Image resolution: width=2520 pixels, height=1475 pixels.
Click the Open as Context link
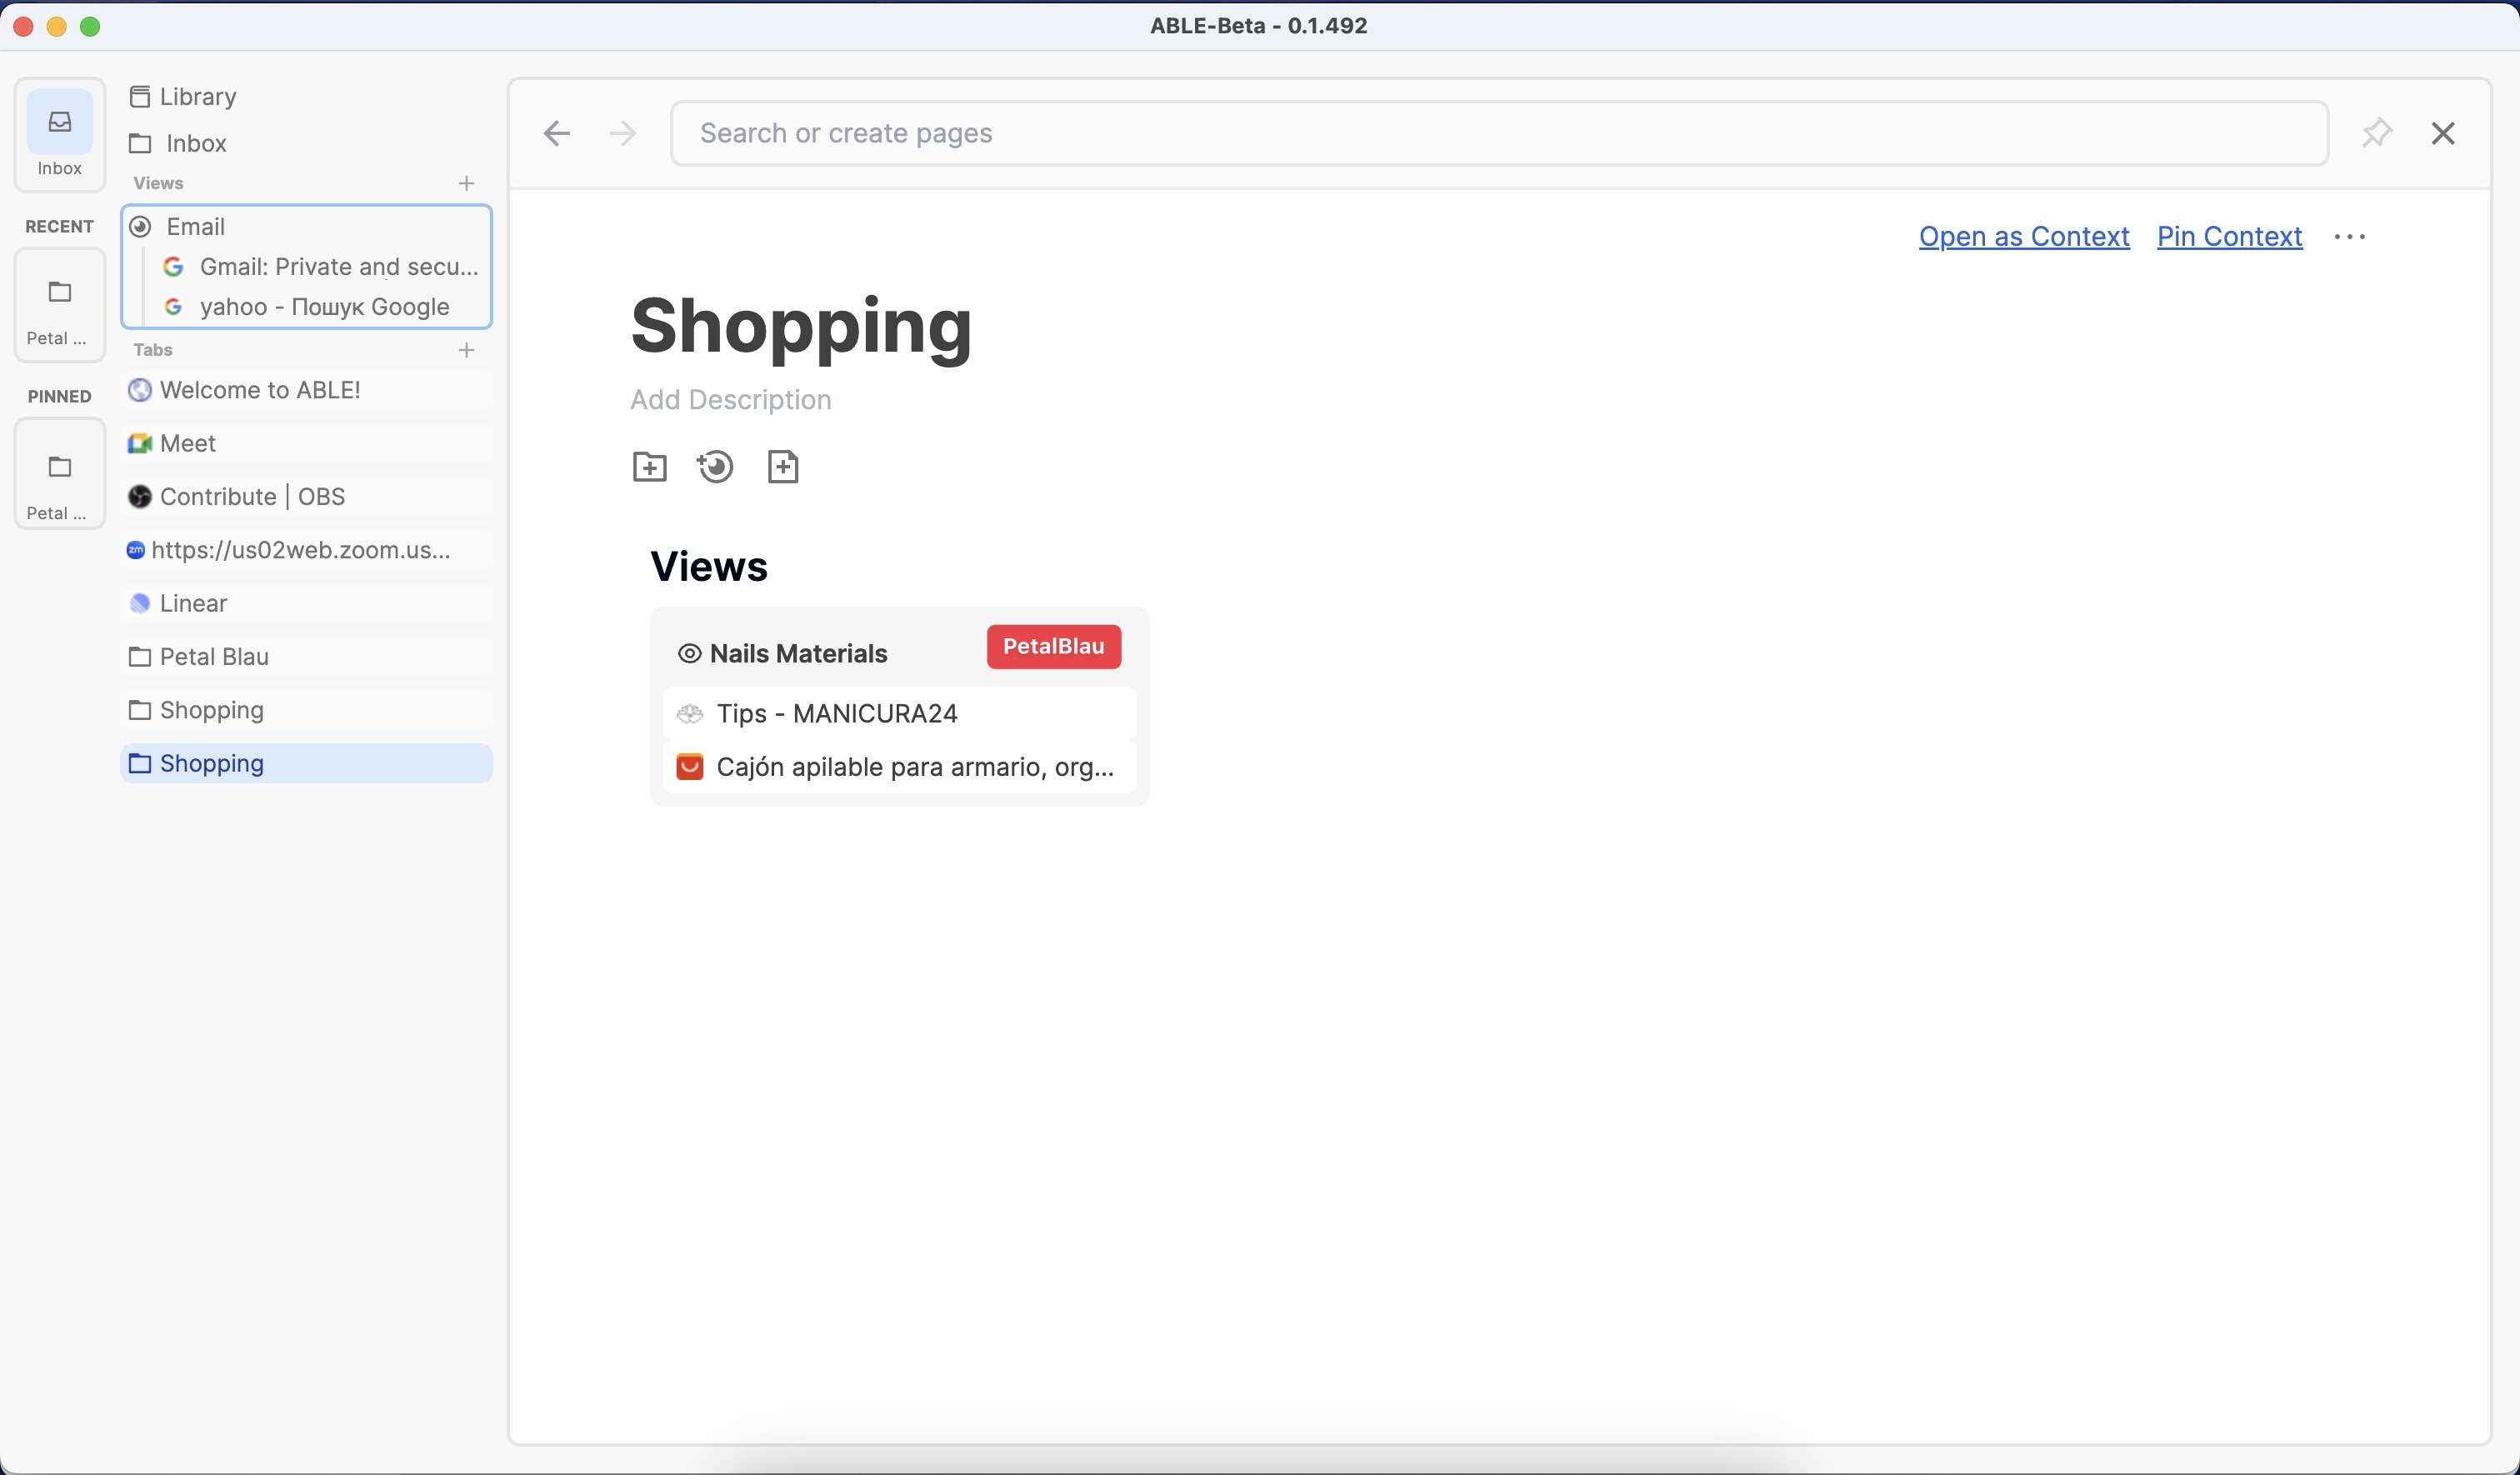coord(2023,236)
